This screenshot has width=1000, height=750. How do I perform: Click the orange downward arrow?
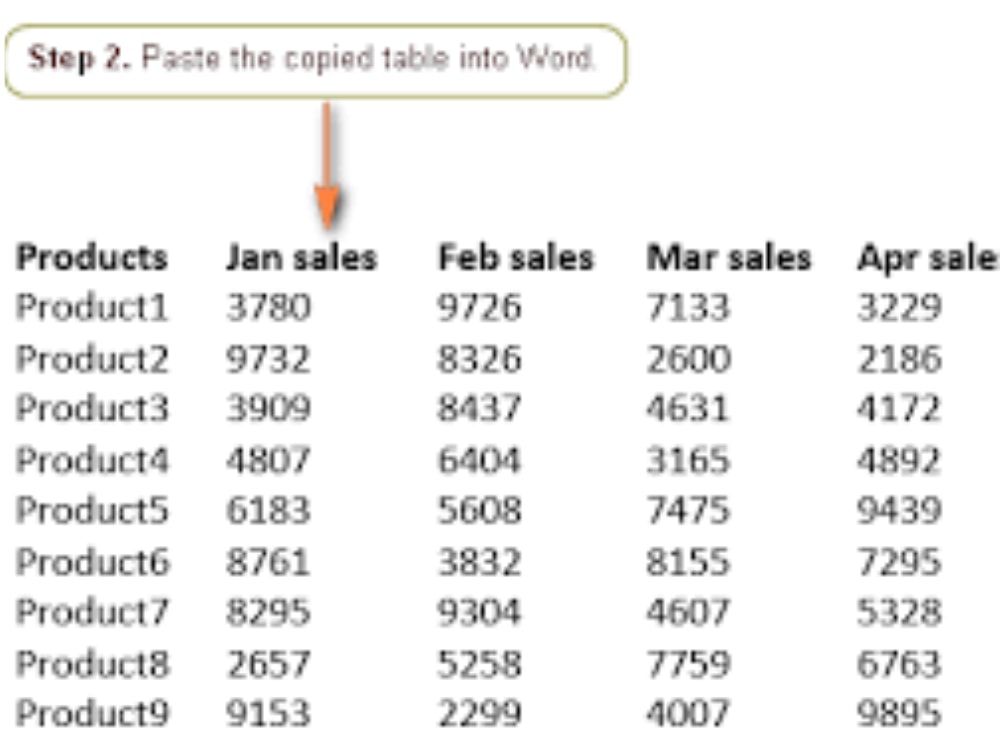(327, 166)
